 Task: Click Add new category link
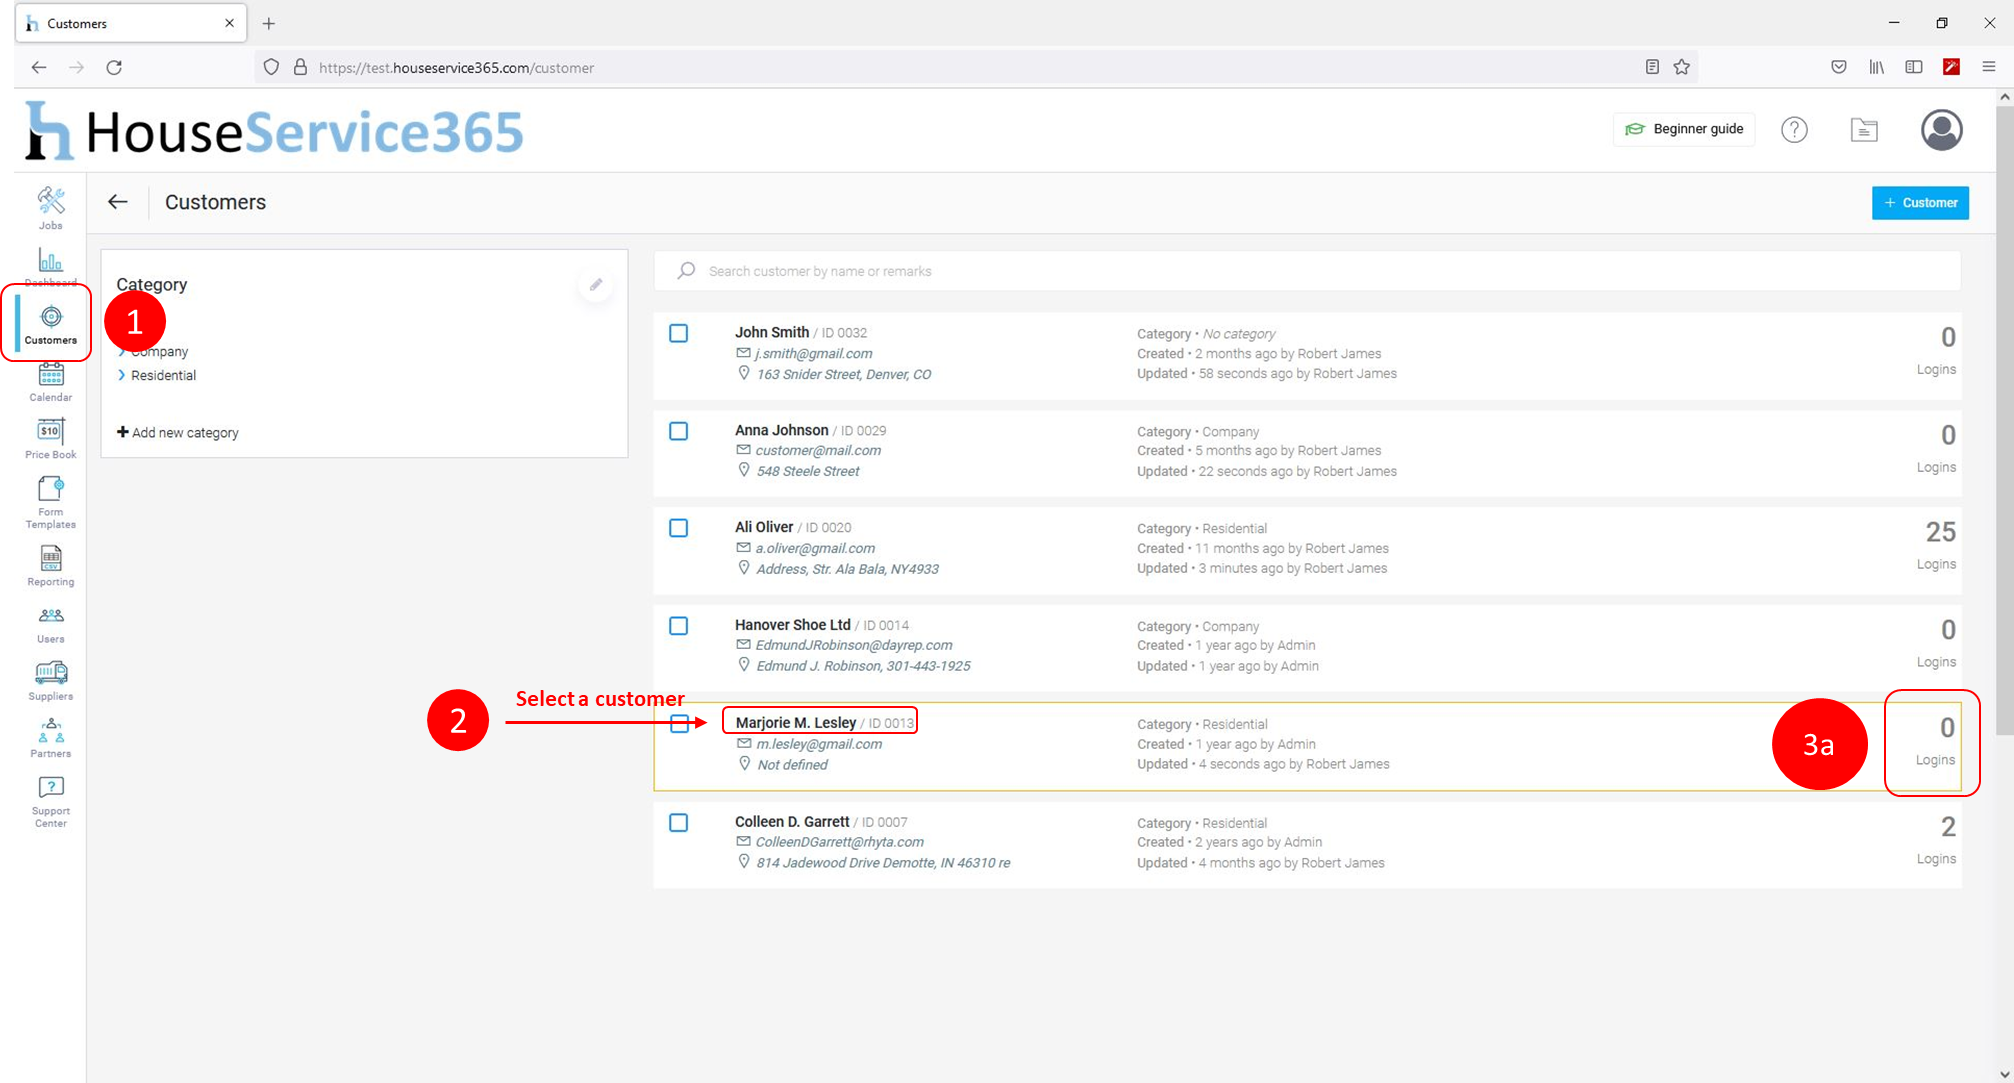(x=178, y=433)
